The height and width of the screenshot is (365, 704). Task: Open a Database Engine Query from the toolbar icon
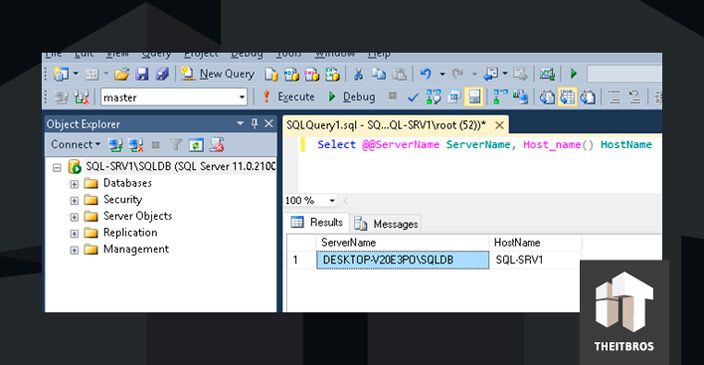pos(271,74)
